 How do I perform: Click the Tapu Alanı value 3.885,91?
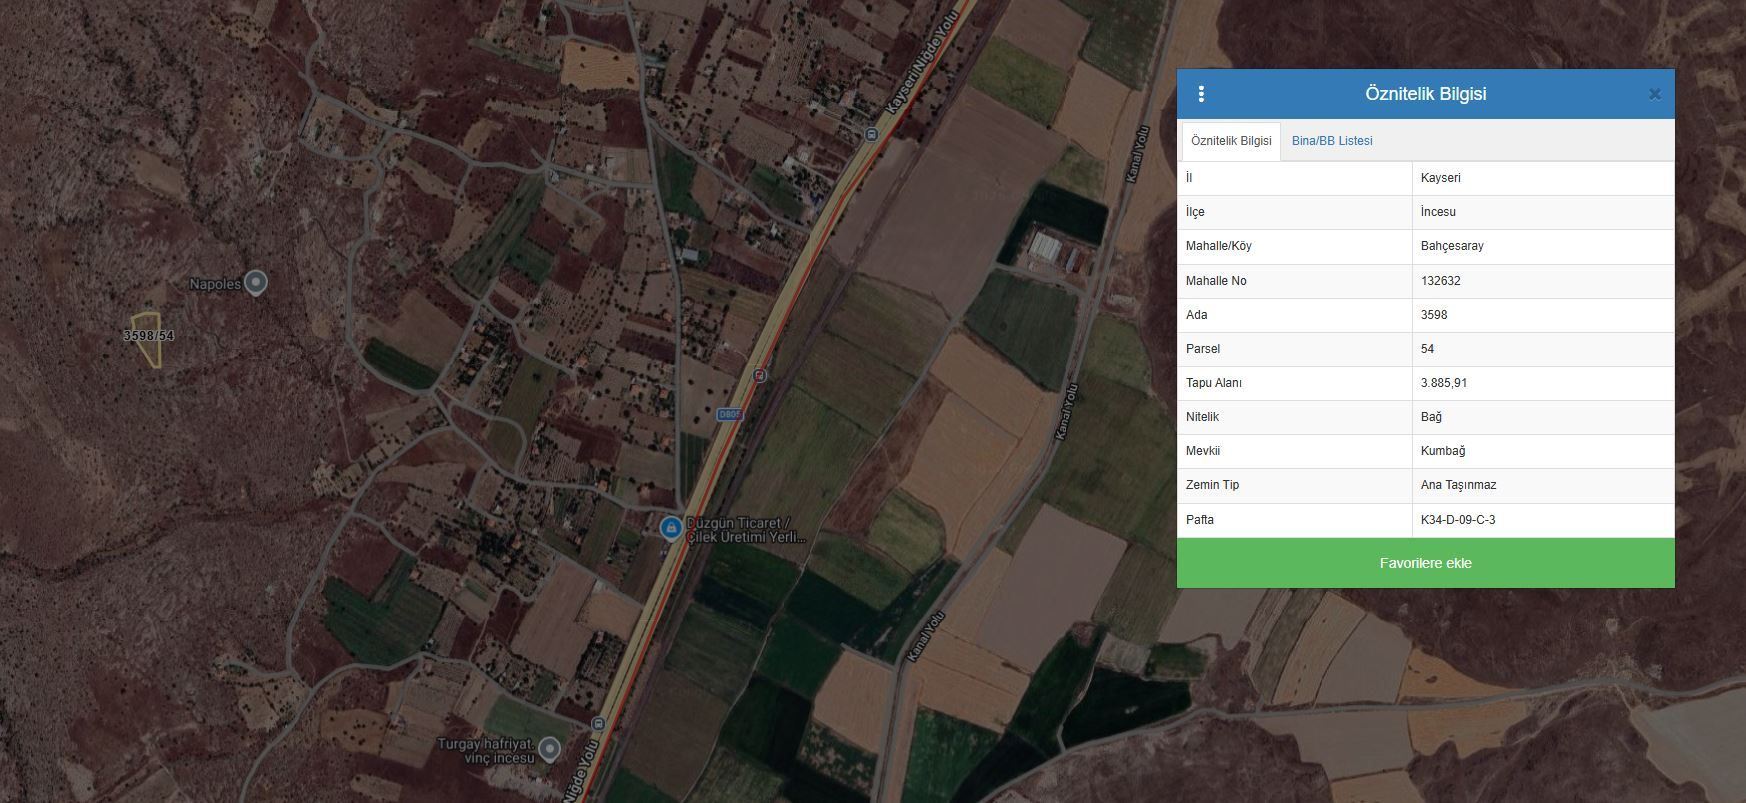[x=1444, y=383]
